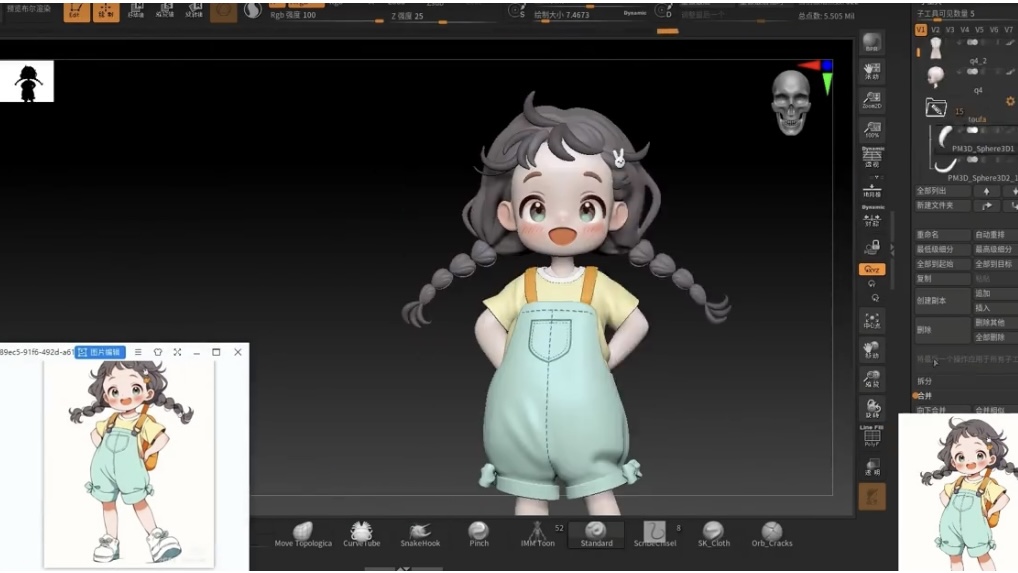Image resolution: width=1018 pixels, height=573 pixels.
Task: Open the toufa subtool folder
Action: [937, 108]
